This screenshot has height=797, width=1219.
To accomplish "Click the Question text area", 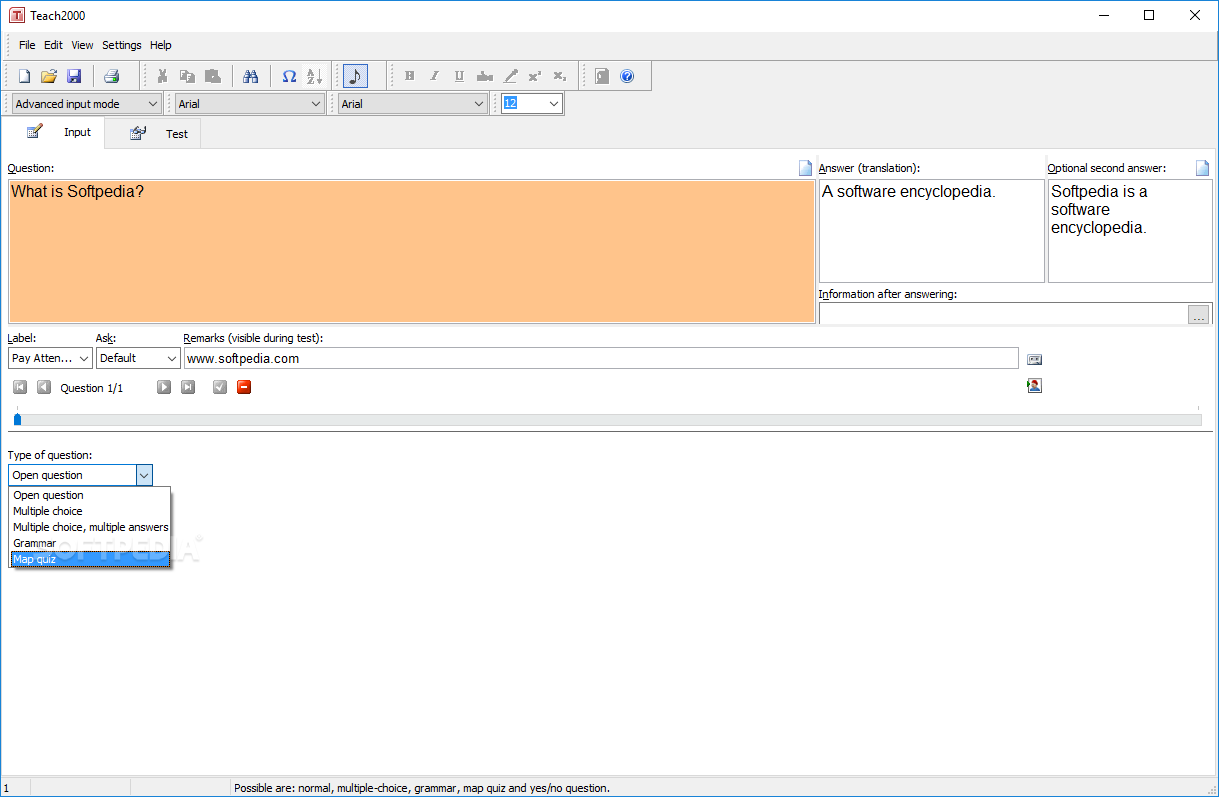I will pos(411,251).
